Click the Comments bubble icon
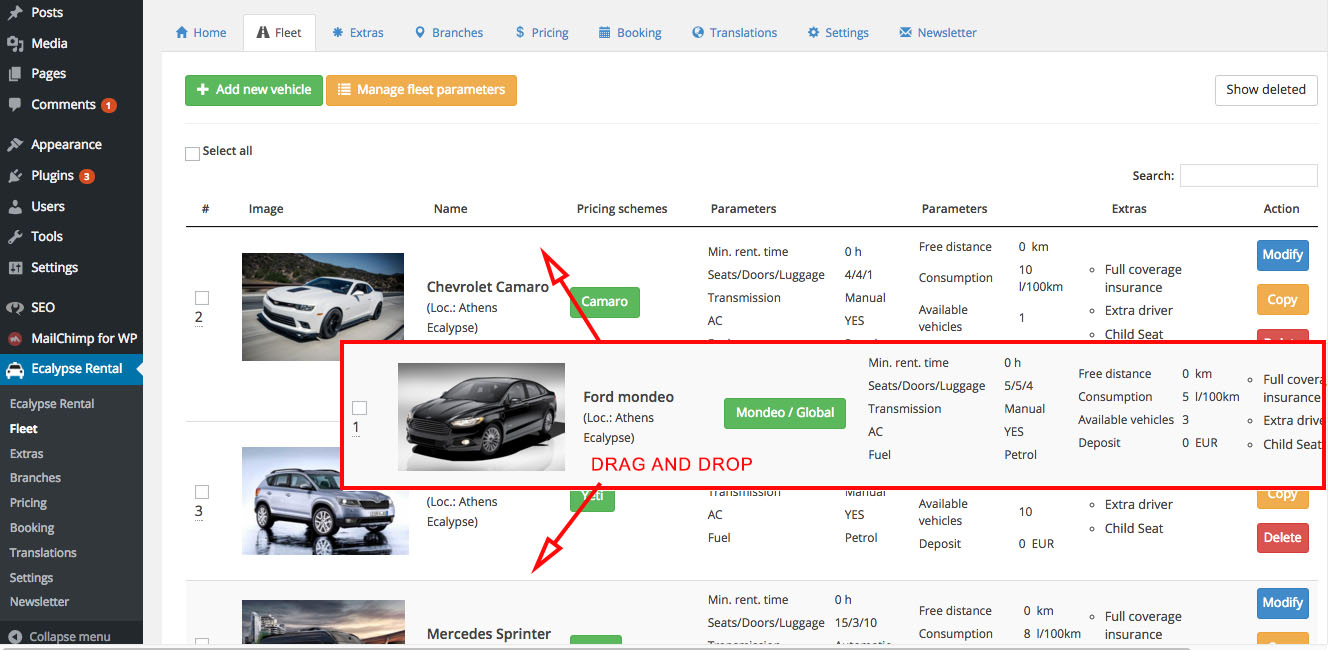 (x=15, y=104)
